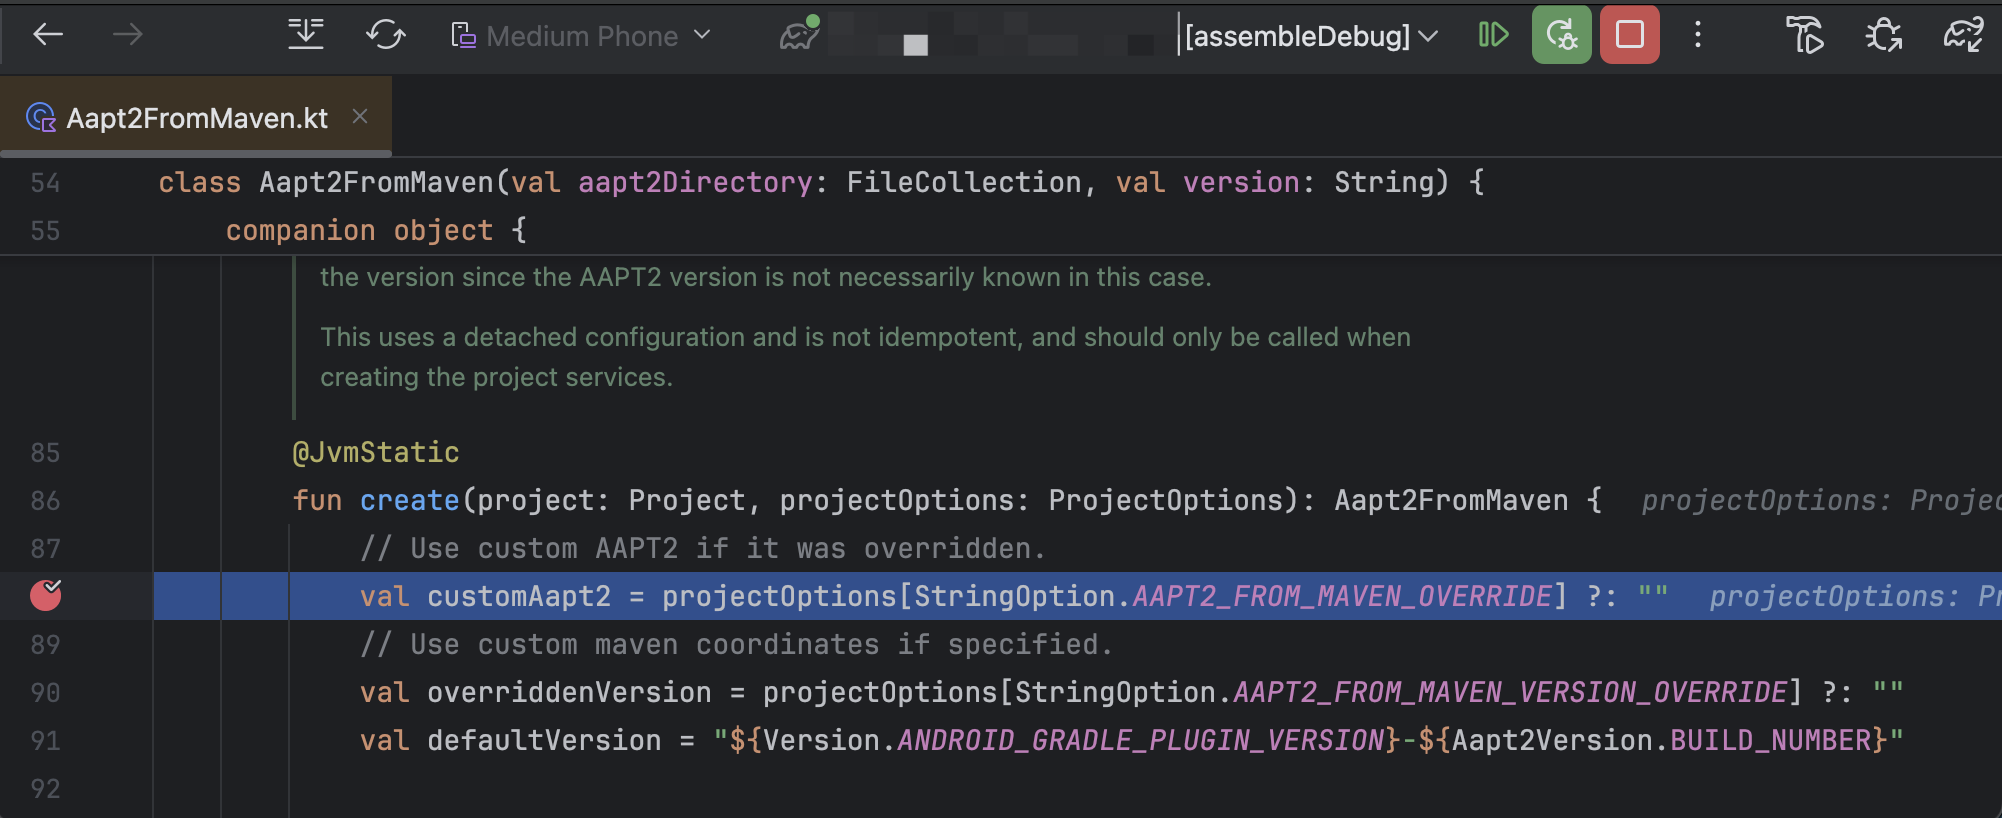Open the three-dot more actions menu
This screenshot has height=818, width=2002.
1697,35
